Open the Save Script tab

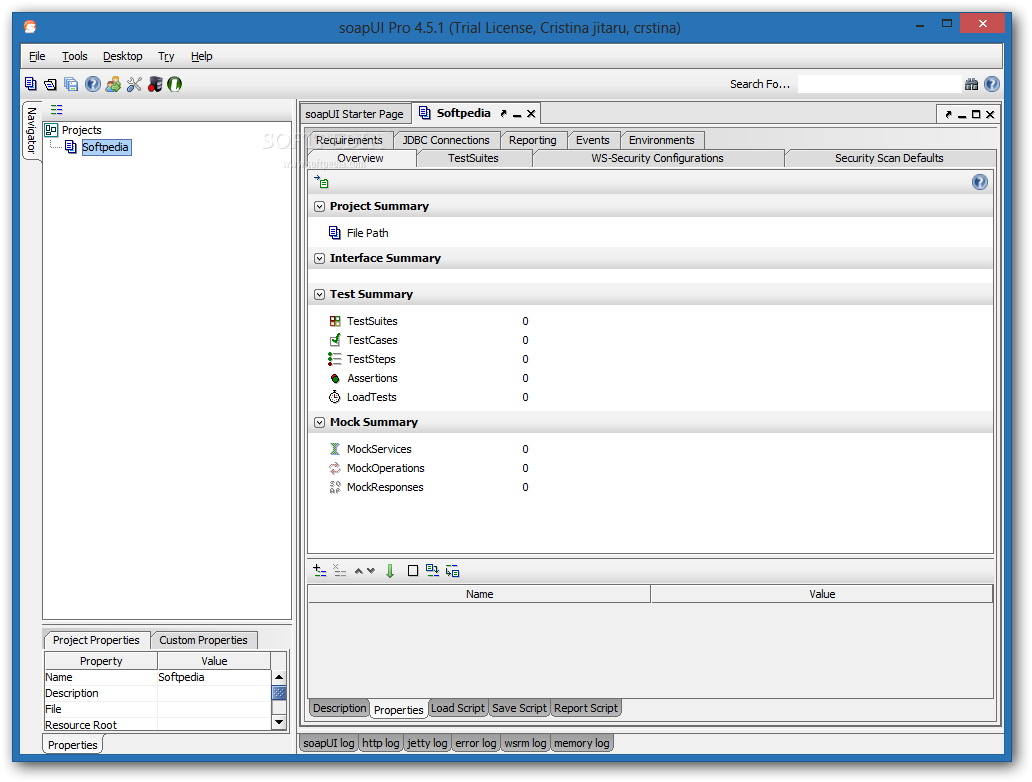[x=519, y=708]
